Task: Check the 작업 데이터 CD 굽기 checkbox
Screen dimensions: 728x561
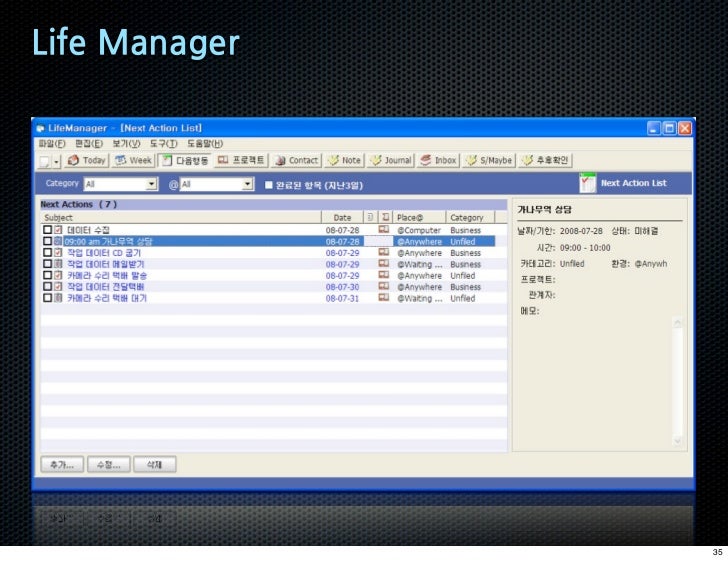Action: [47, 253]
